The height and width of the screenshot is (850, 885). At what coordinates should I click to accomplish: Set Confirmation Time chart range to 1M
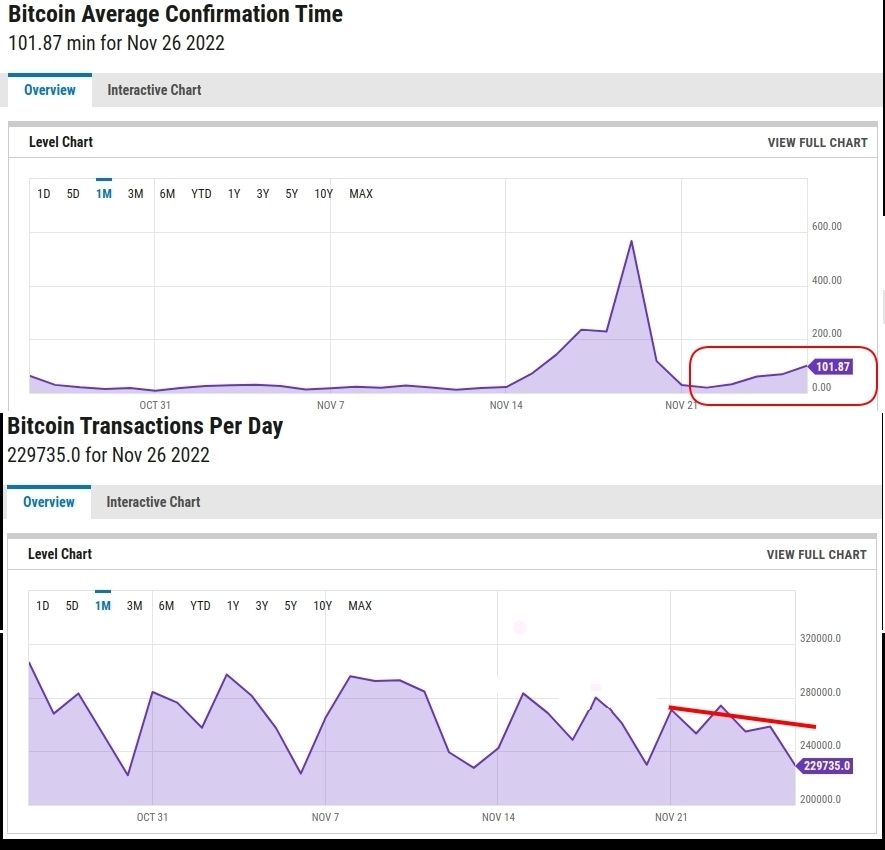pos(104,194)
